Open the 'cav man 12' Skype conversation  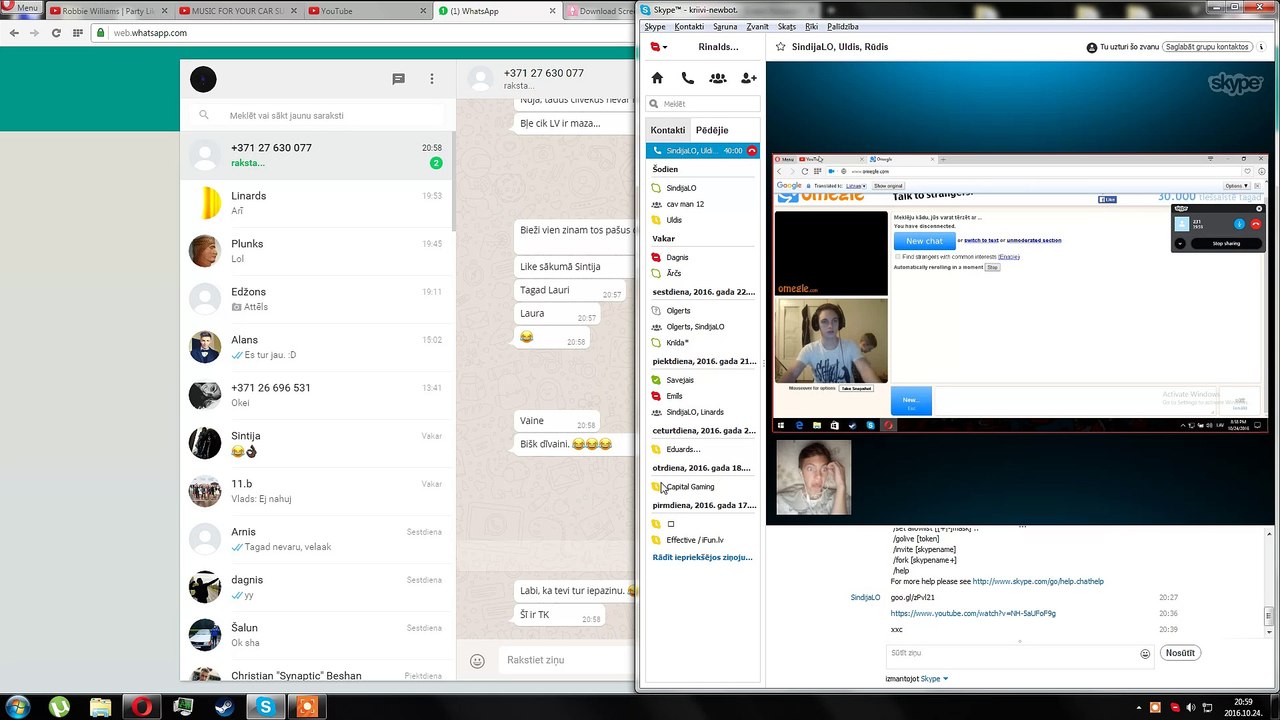coord(703,204)
